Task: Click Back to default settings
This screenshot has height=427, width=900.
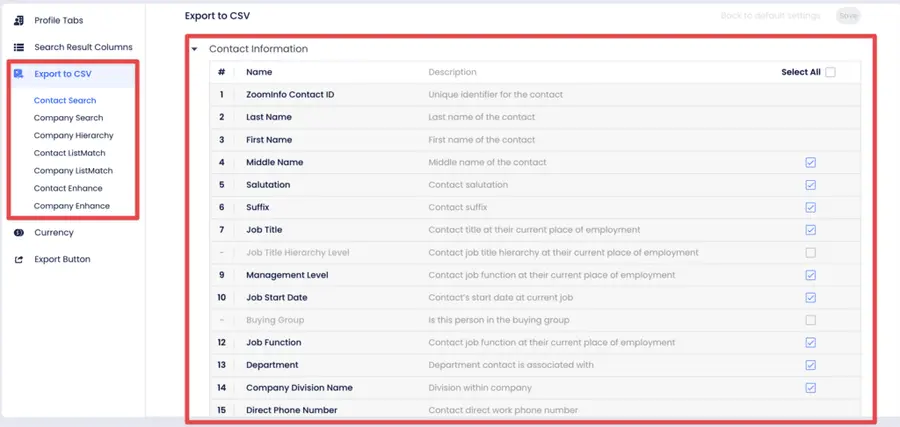Action: point(770,15)
